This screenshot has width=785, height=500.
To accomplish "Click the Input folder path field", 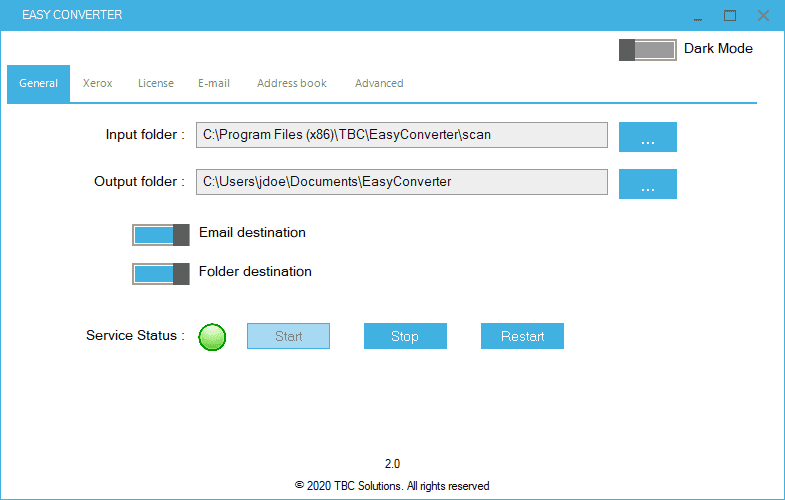I will coord(401,135).
